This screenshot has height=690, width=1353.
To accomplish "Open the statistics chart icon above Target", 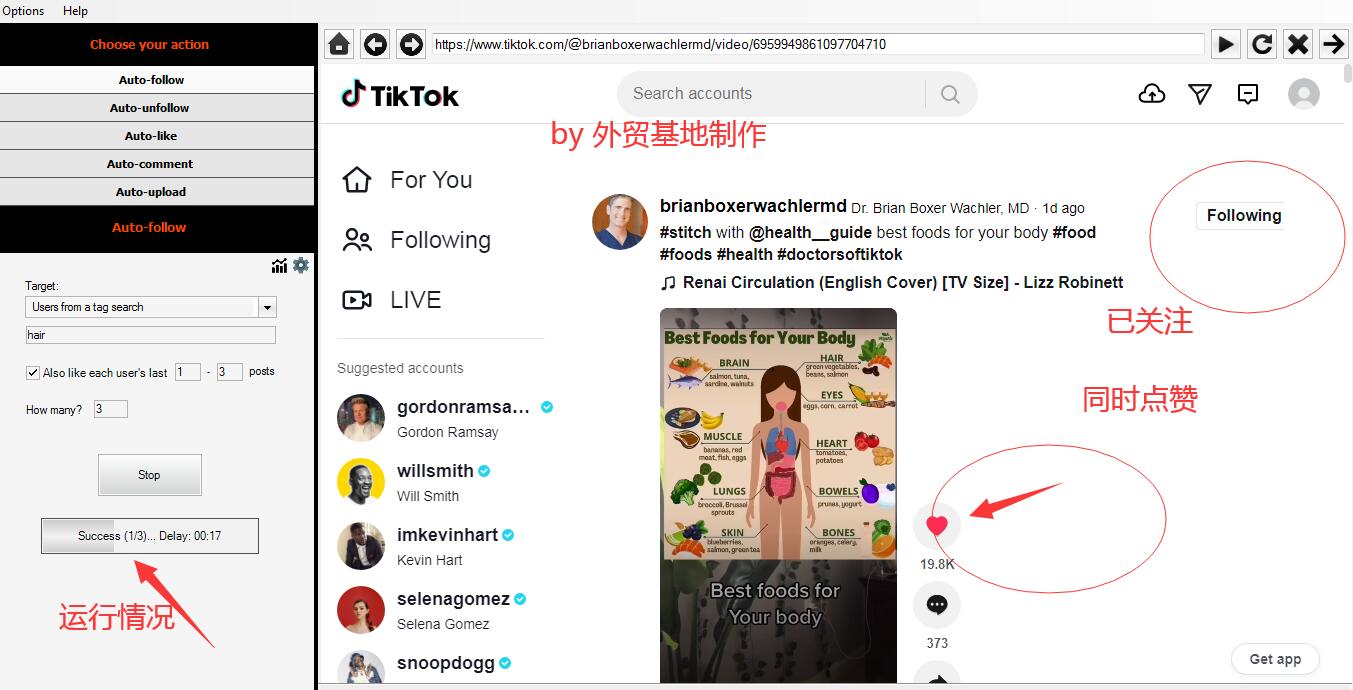I will tap(279, 265).
